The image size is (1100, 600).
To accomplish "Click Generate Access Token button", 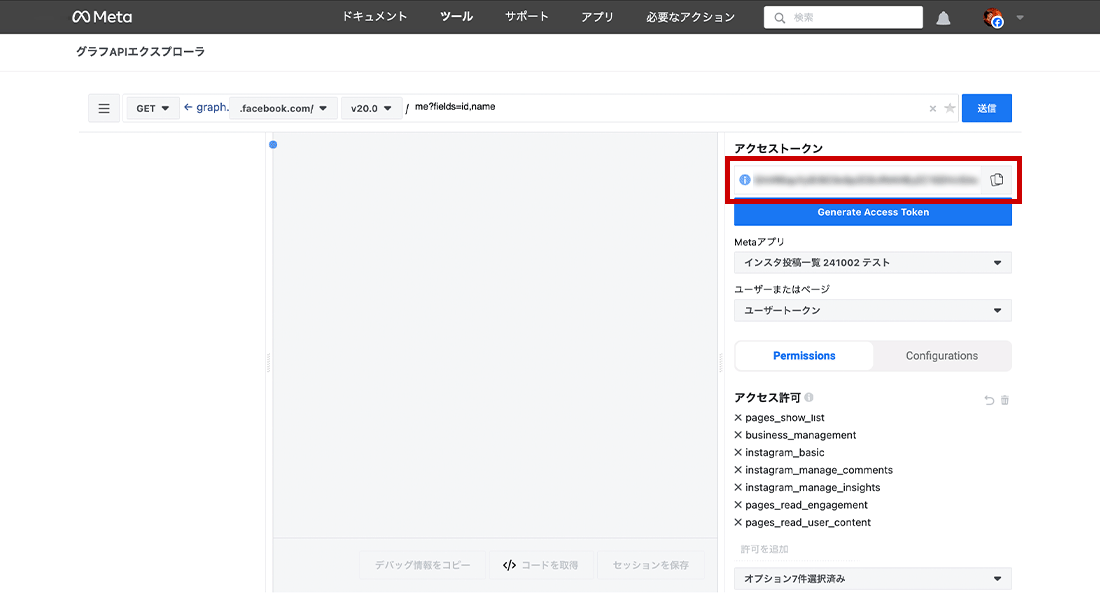I will click(x=873, y=212).
